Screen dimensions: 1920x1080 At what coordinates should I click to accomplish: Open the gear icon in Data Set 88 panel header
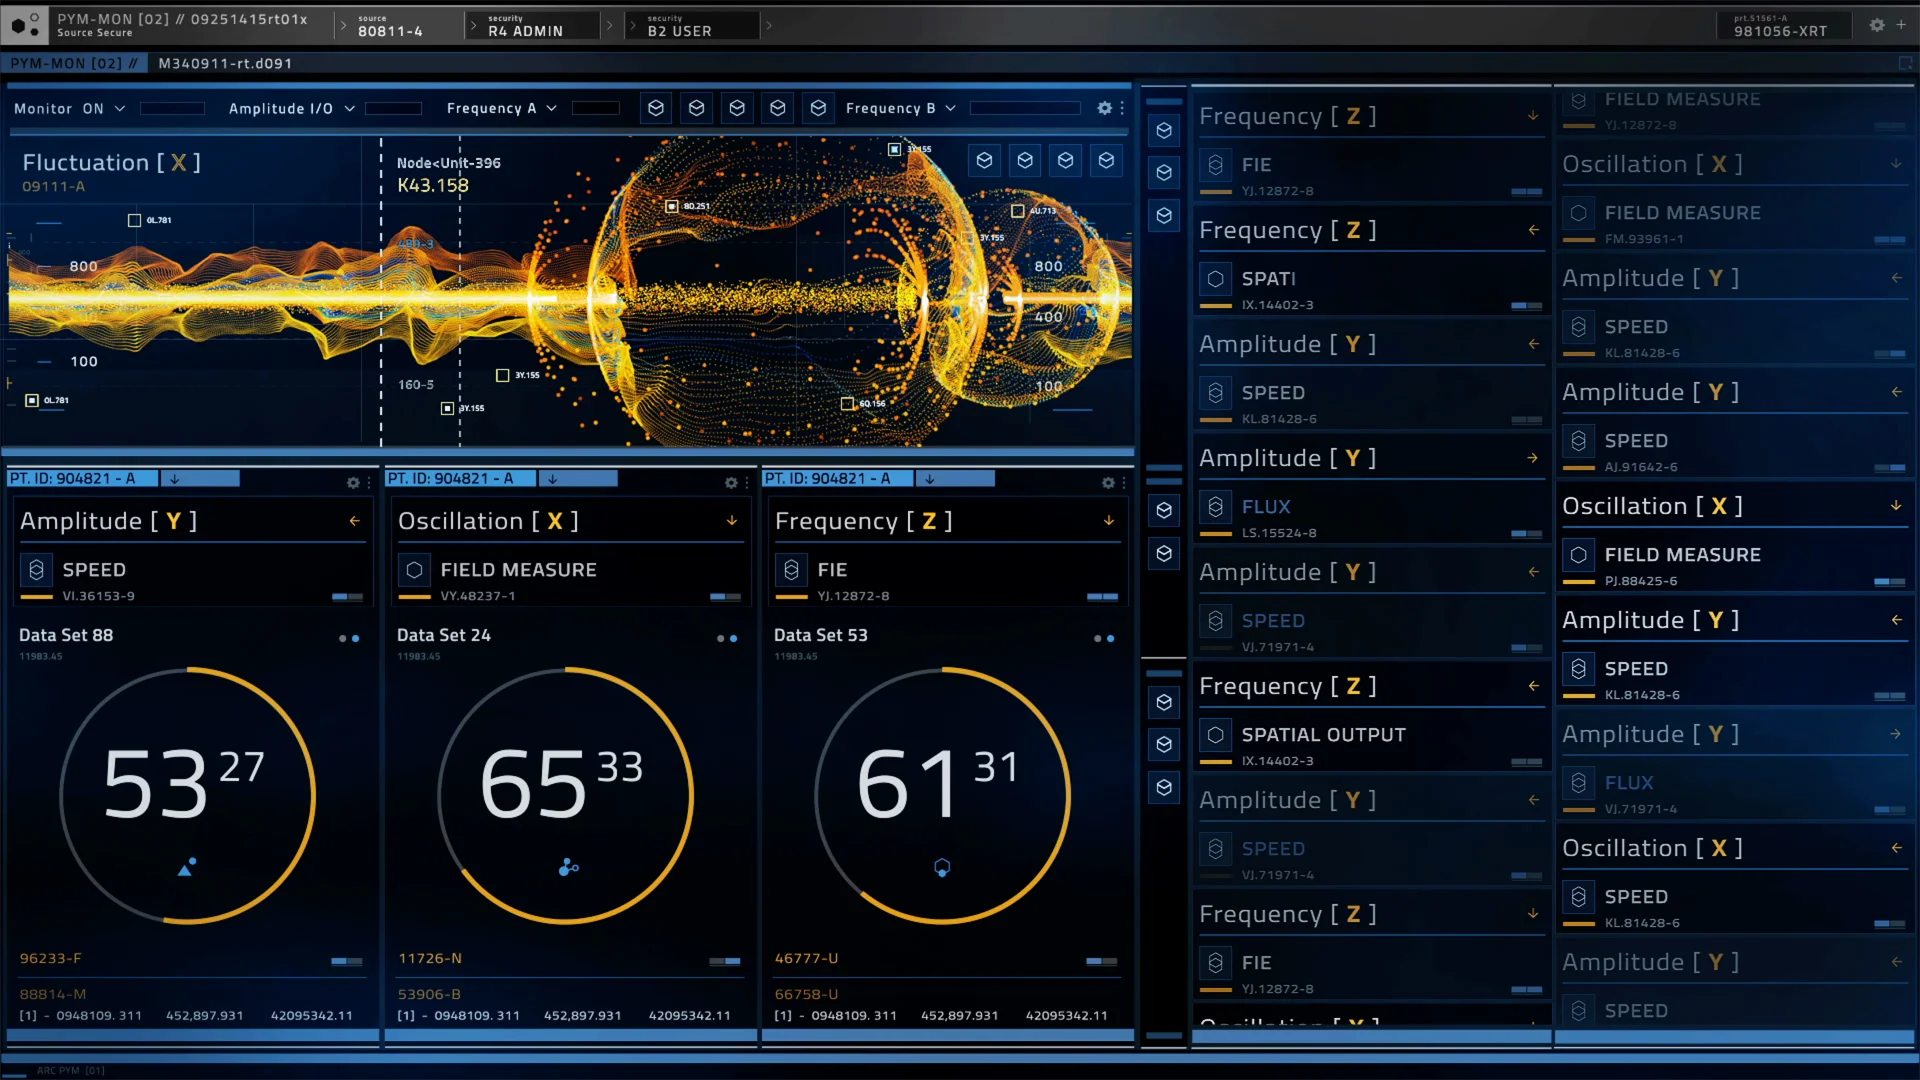353,483
